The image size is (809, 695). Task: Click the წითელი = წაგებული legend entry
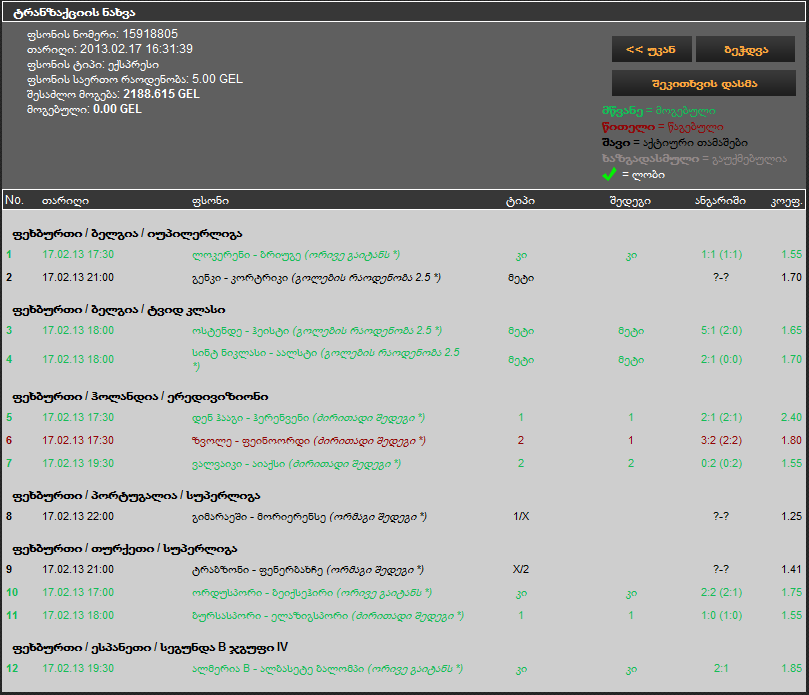point(662,126)
